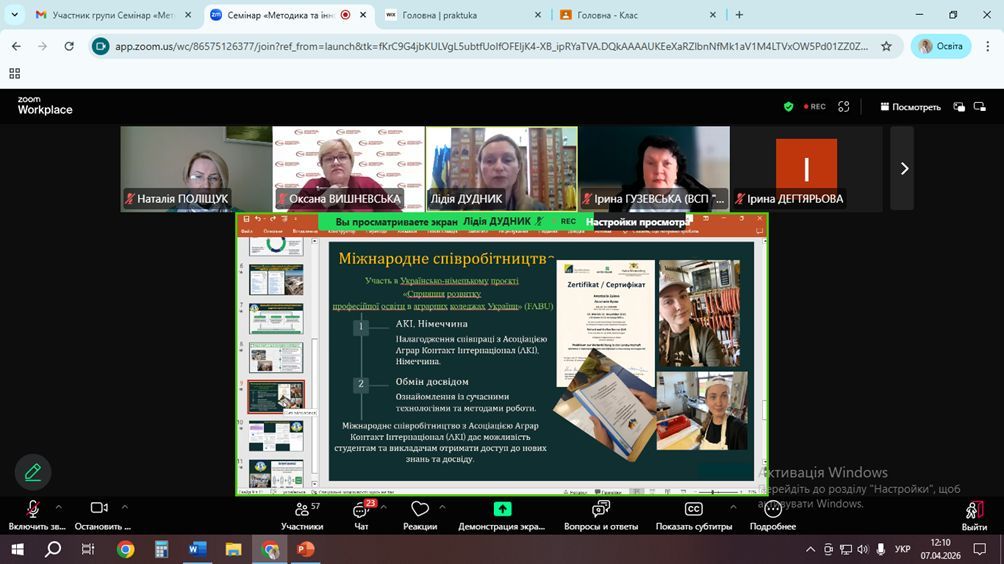Unmute microphone with Включить звук button
This screenshot has width=1004, height=564.
(33, 515)
